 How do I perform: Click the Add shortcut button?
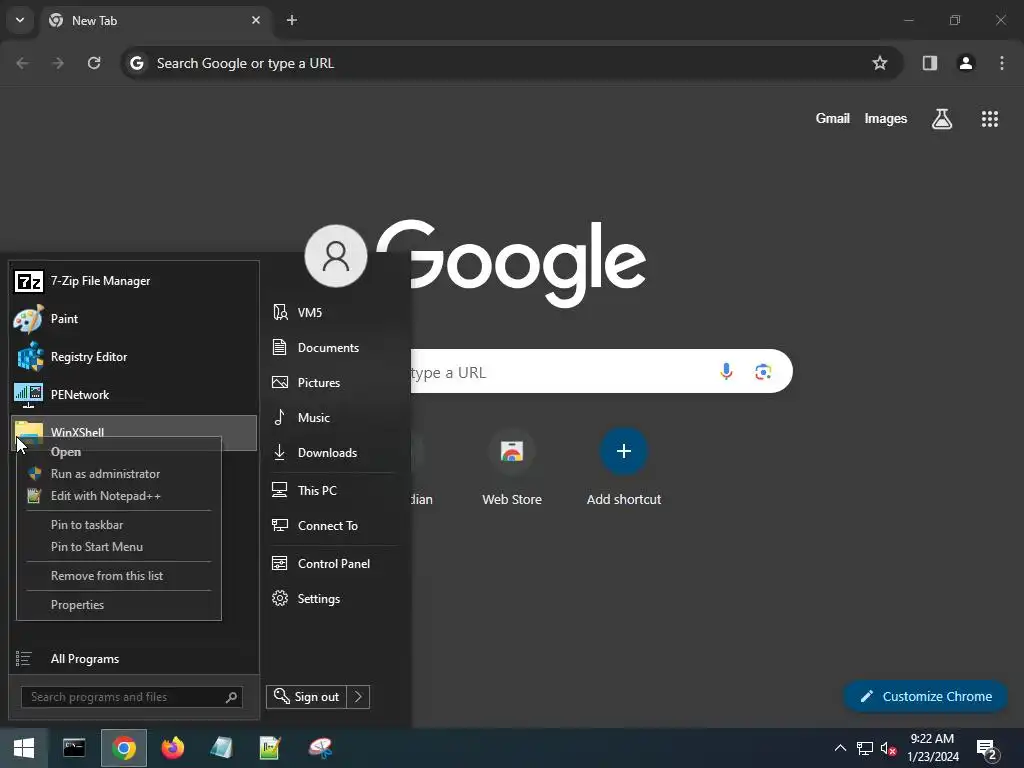[x=624, y=467]
